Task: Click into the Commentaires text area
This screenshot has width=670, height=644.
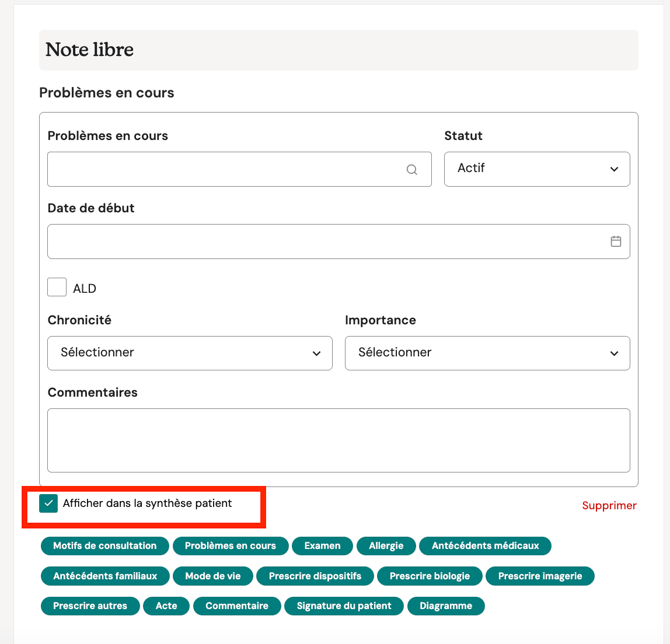Action: pos(338,440)
